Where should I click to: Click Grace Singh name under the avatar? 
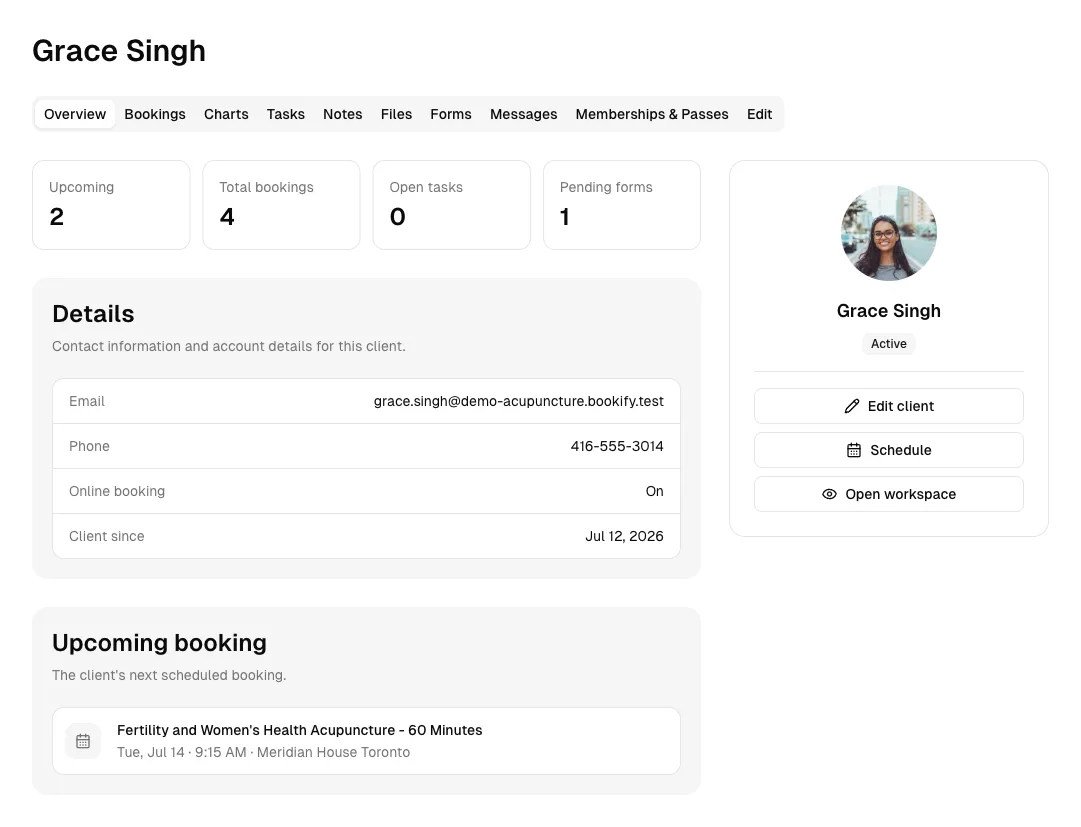tap(889, 311)
